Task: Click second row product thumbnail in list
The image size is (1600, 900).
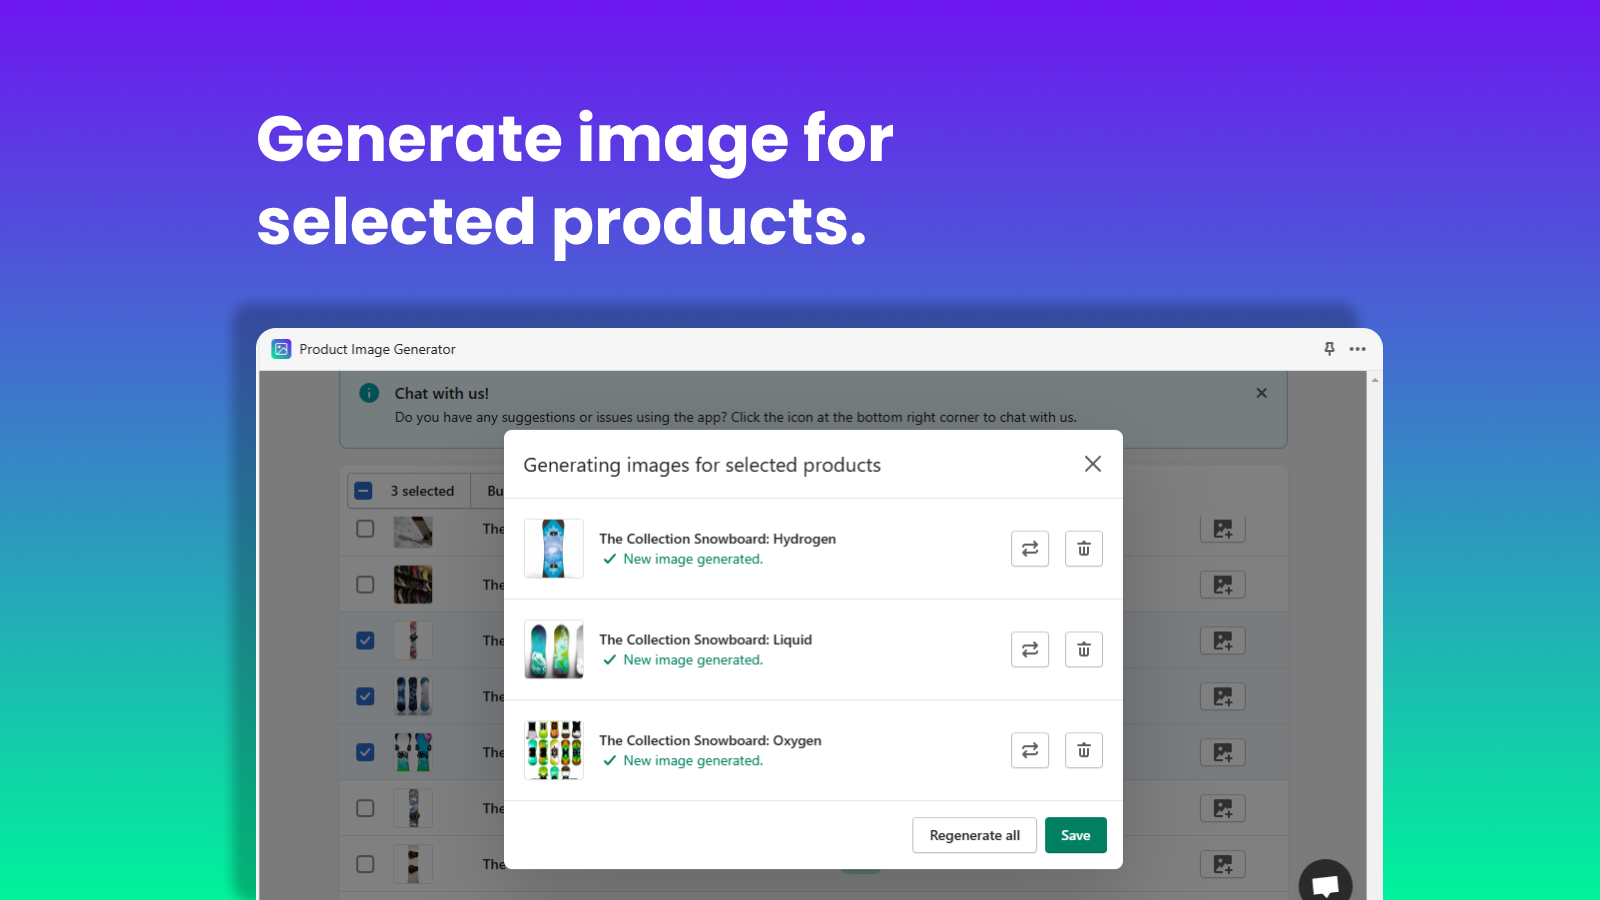Action: click(413, 585)
